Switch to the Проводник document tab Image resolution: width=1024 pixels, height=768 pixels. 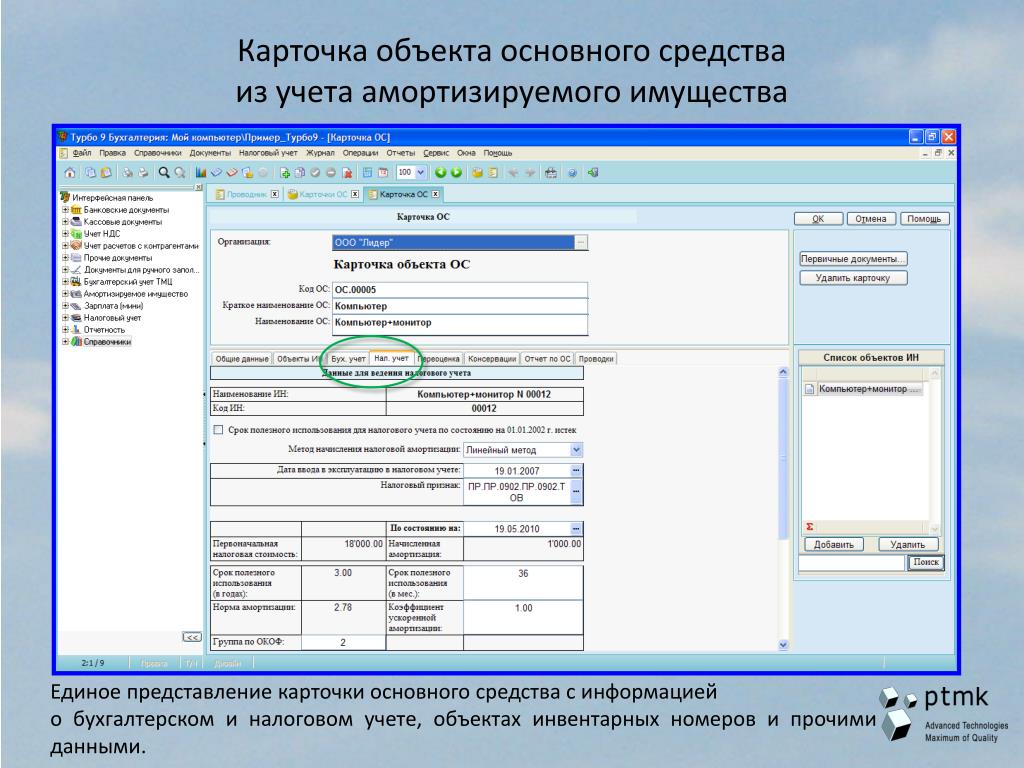tap(247, 194)
